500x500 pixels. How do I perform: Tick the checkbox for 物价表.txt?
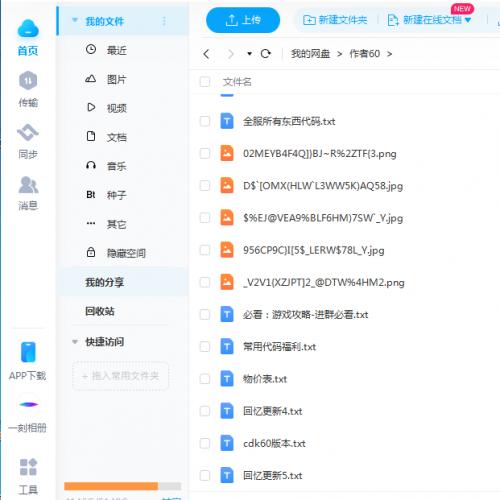[205, 379]
